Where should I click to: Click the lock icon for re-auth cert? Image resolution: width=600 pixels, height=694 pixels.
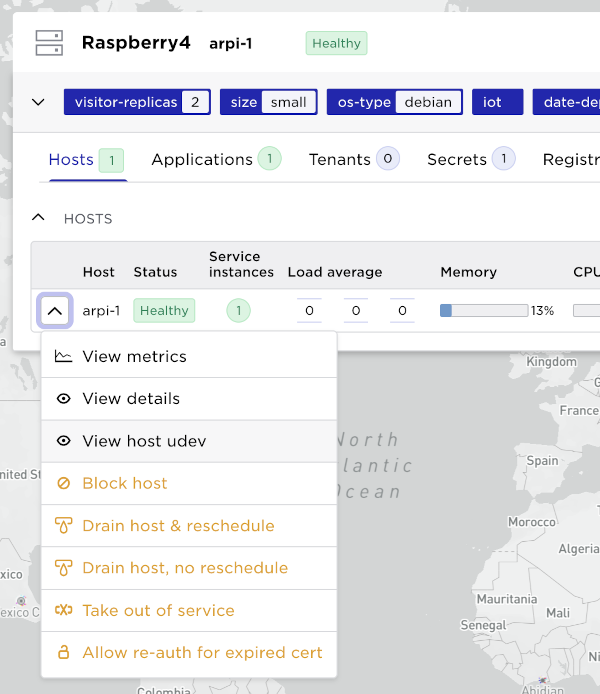(64, 653)
